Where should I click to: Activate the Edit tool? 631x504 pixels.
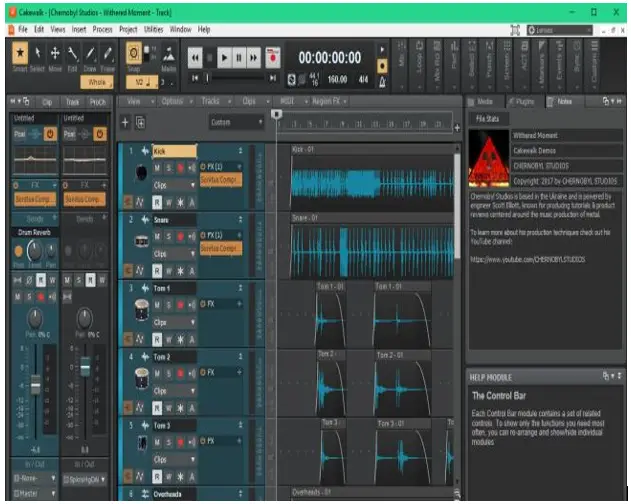[x=72, y=53]
